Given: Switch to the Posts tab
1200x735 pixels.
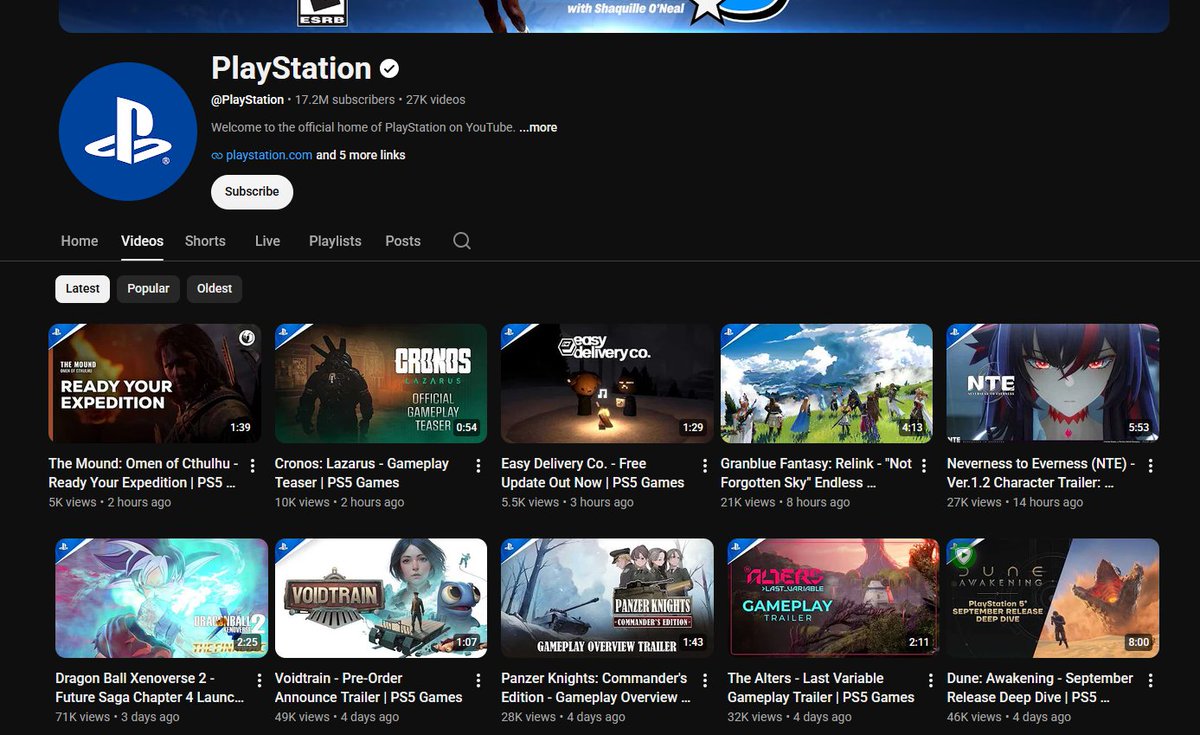Looking at the screenshot, I should [x=403, y=241].
